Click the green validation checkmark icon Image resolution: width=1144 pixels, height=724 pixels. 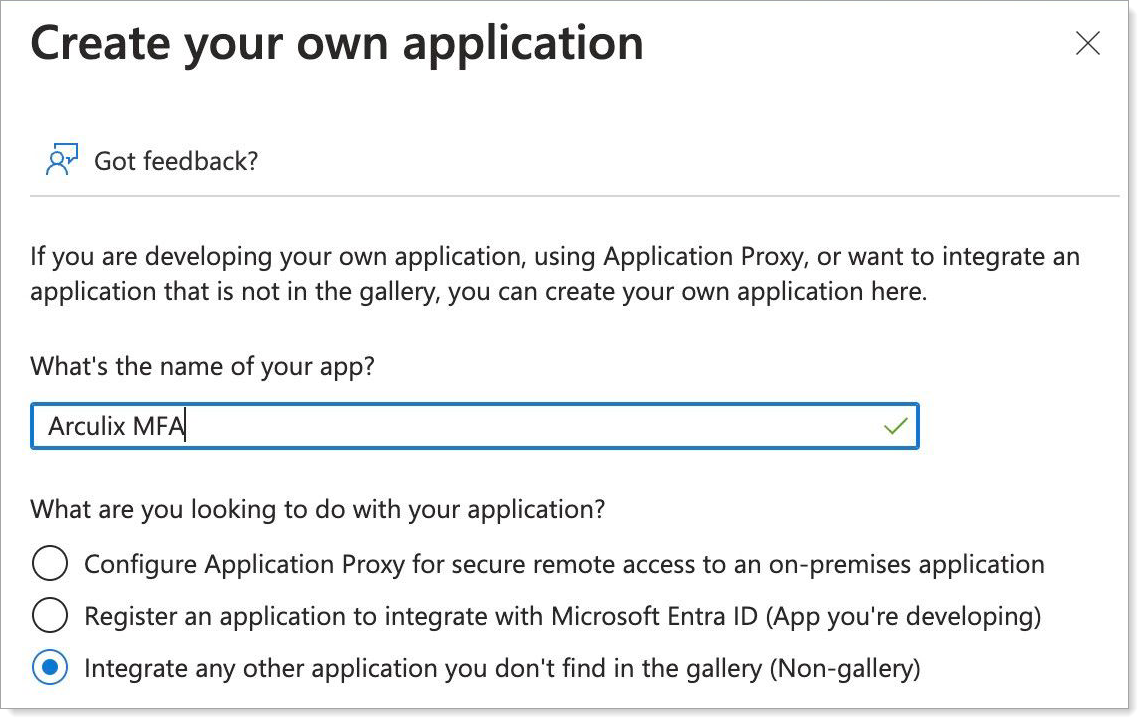coord(896,427)
